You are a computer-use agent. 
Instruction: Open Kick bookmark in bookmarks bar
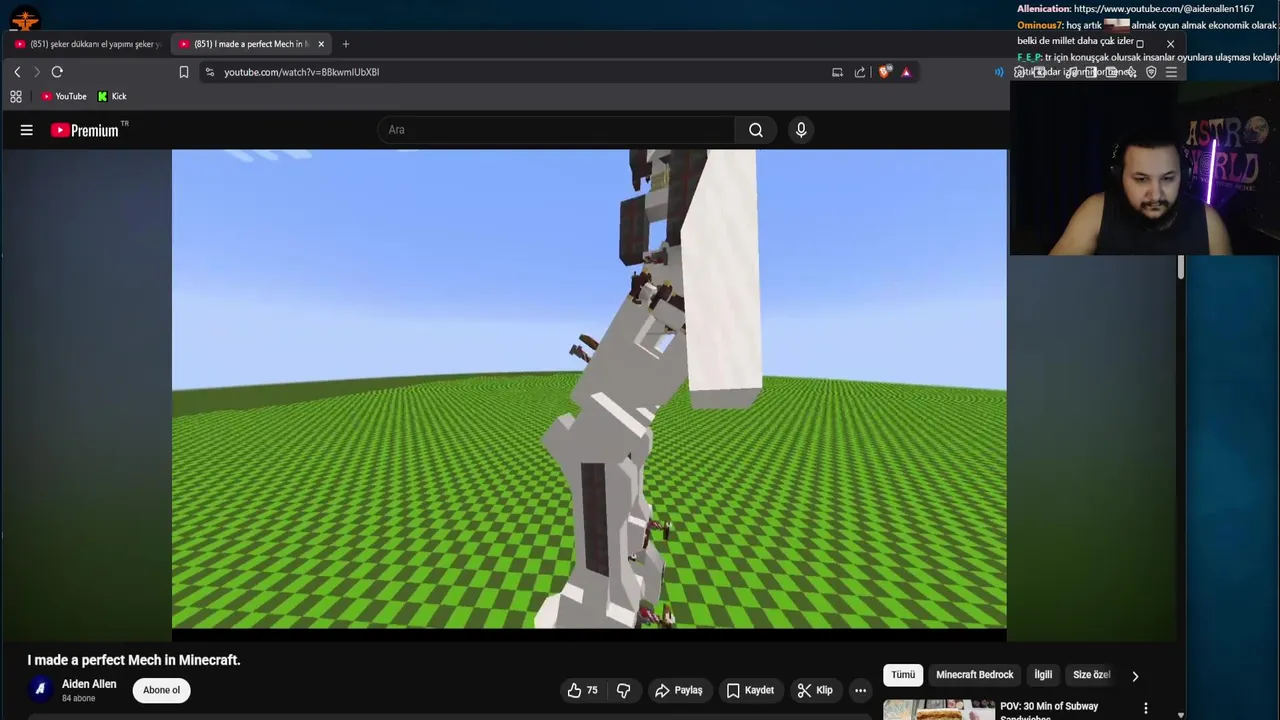click(112, 96)
